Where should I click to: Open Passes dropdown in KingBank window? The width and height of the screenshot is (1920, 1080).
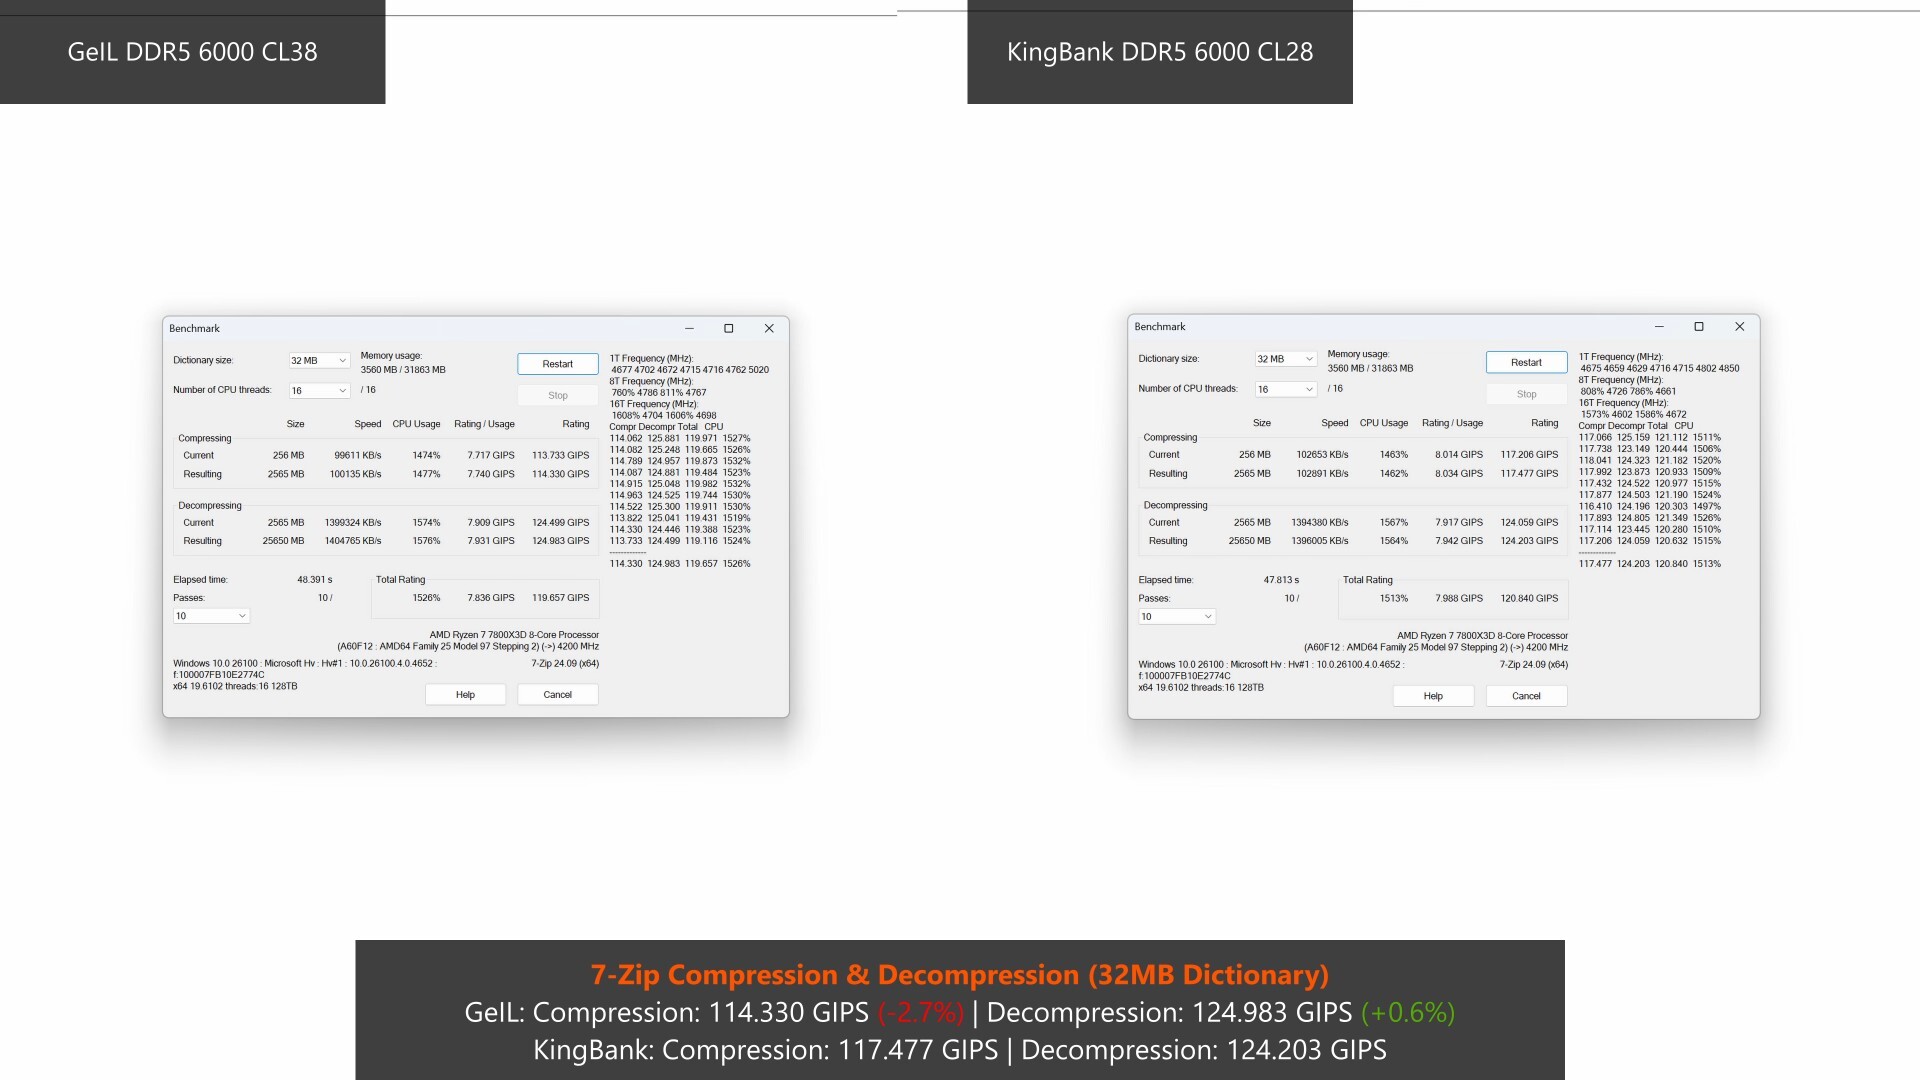click(x=1177, y=616)
